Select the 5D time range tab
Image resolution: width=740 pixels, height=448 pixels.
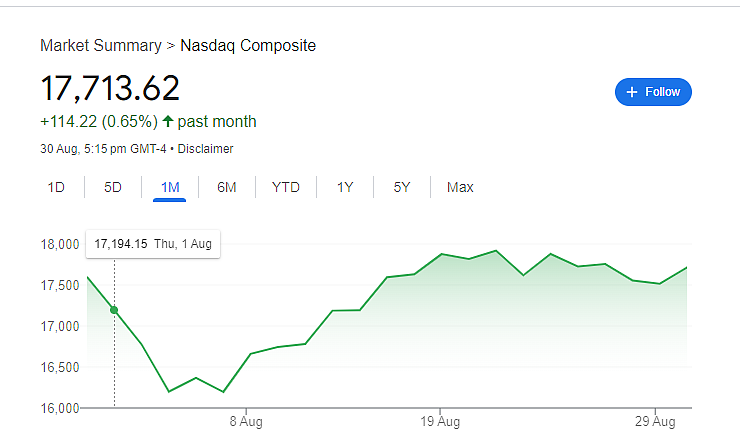(113, 187)
